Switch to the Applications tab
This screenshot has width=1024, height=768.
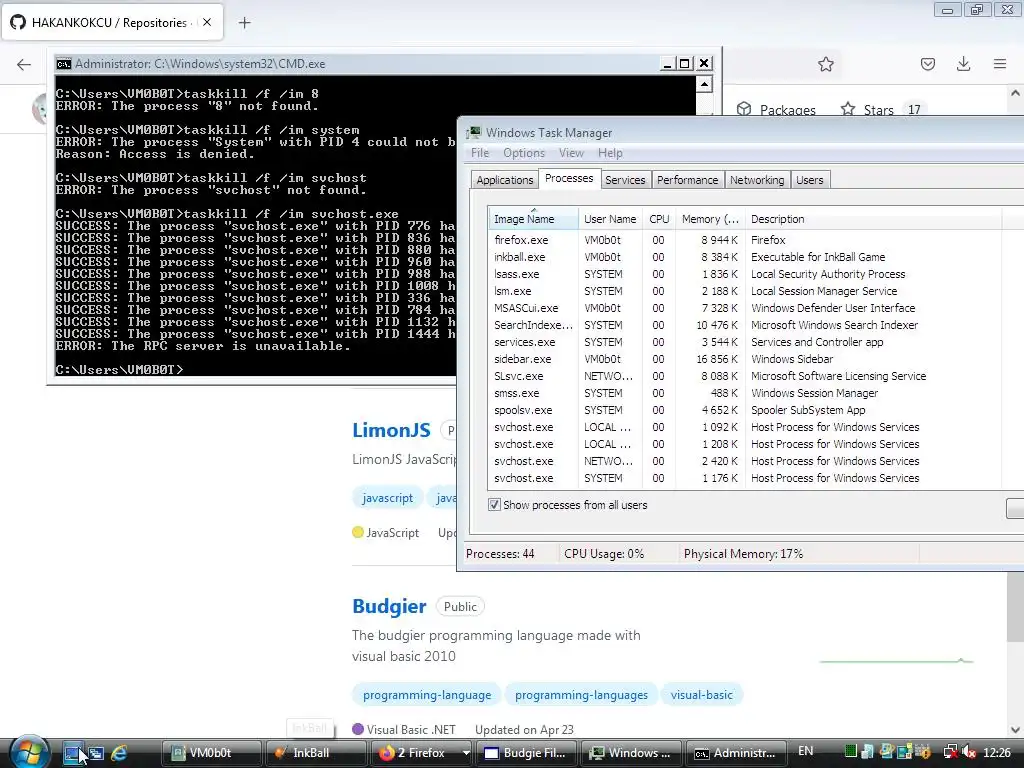pos(504,180)
